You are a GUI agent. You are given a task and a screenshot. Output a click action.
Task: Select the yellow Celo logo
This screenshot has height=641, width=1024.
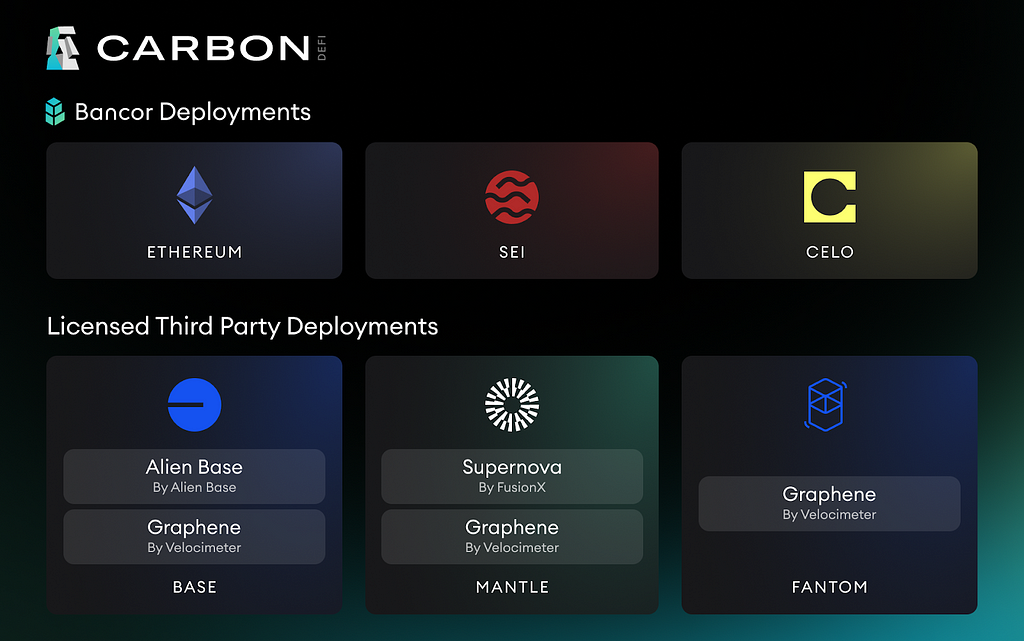(829, 197)
